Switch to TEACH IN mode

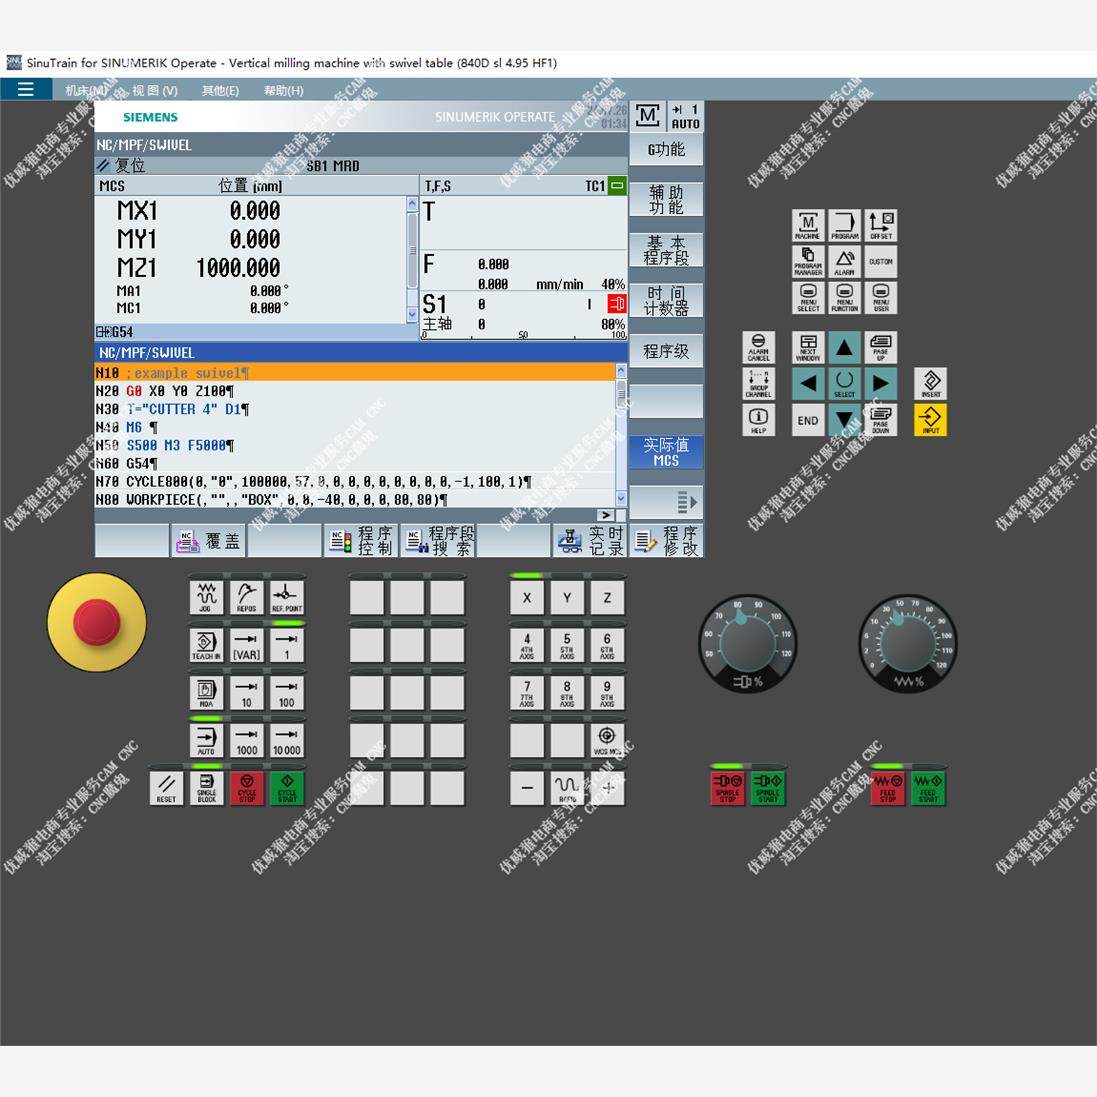click(x=206, y=645)
